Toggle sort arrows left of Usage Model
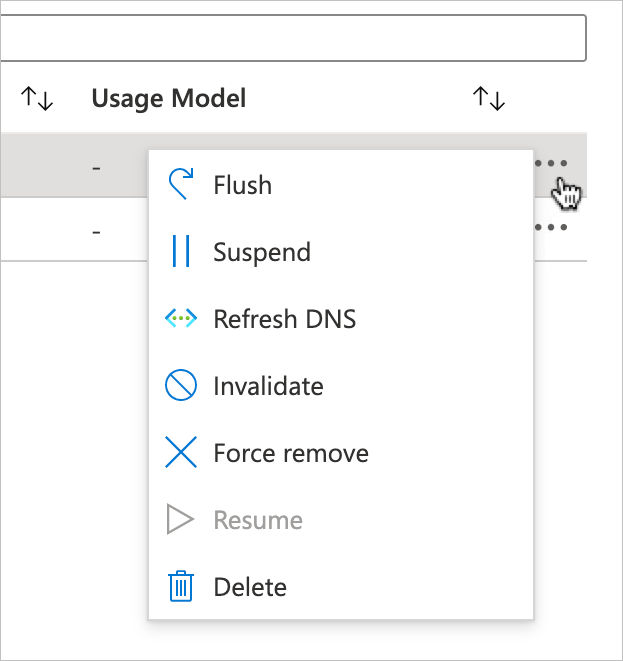Image resolution: width=623 pixels, height=661 pixels. [36, 98]
